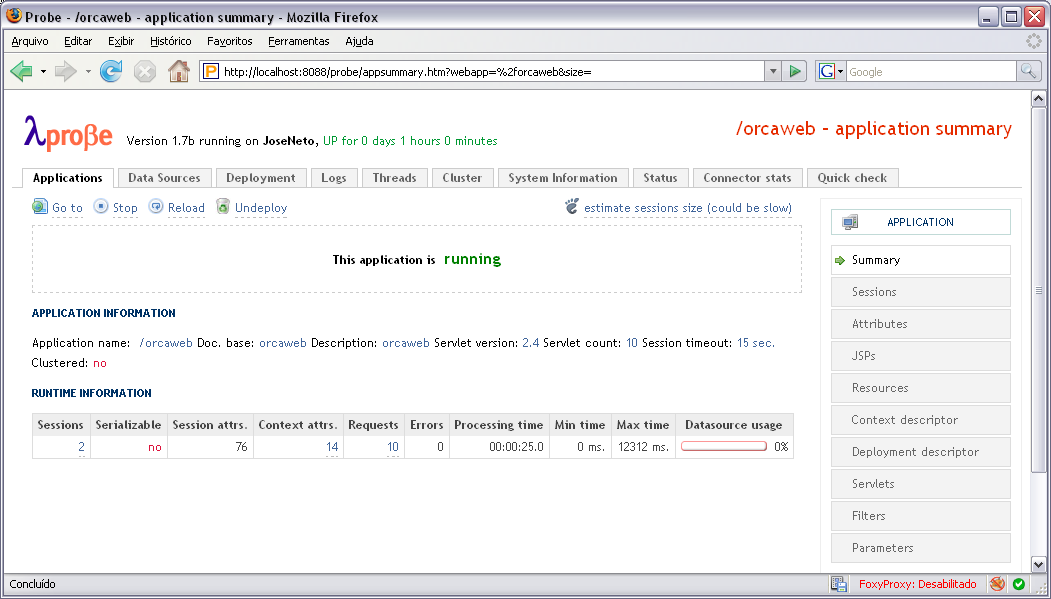Open Deployment descriptor in sidebar
The height and width of the screenshot is (599, 1051).
[x=915, y=452]
